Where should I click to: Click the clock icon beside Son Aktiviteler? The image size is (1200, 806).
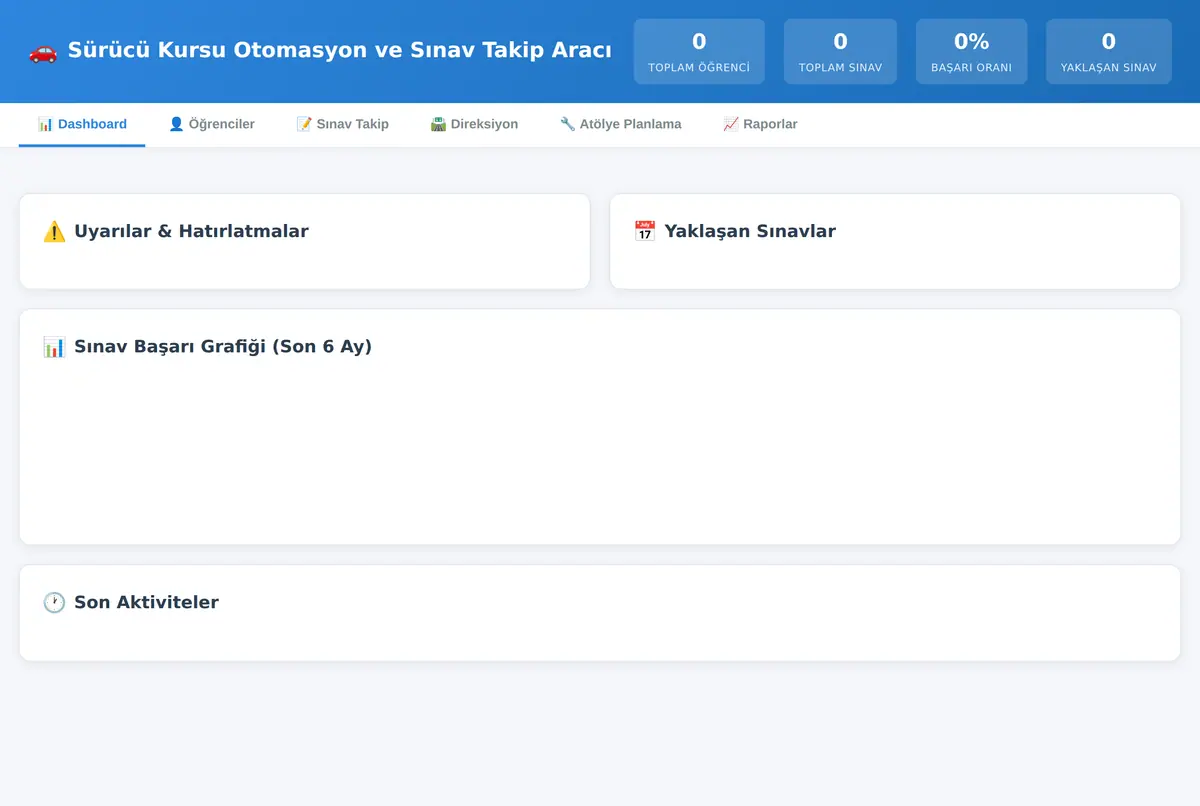(54, 603)
